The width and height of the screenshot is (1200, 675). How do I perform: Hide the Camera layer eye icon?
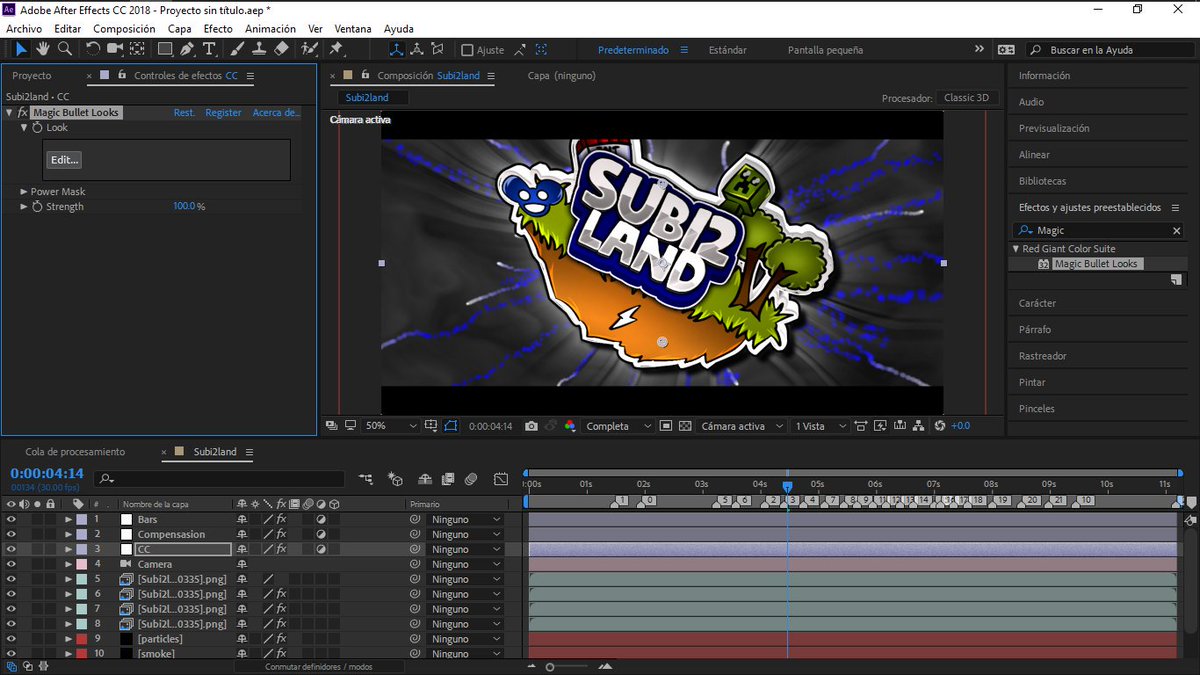tap(11, 564)
